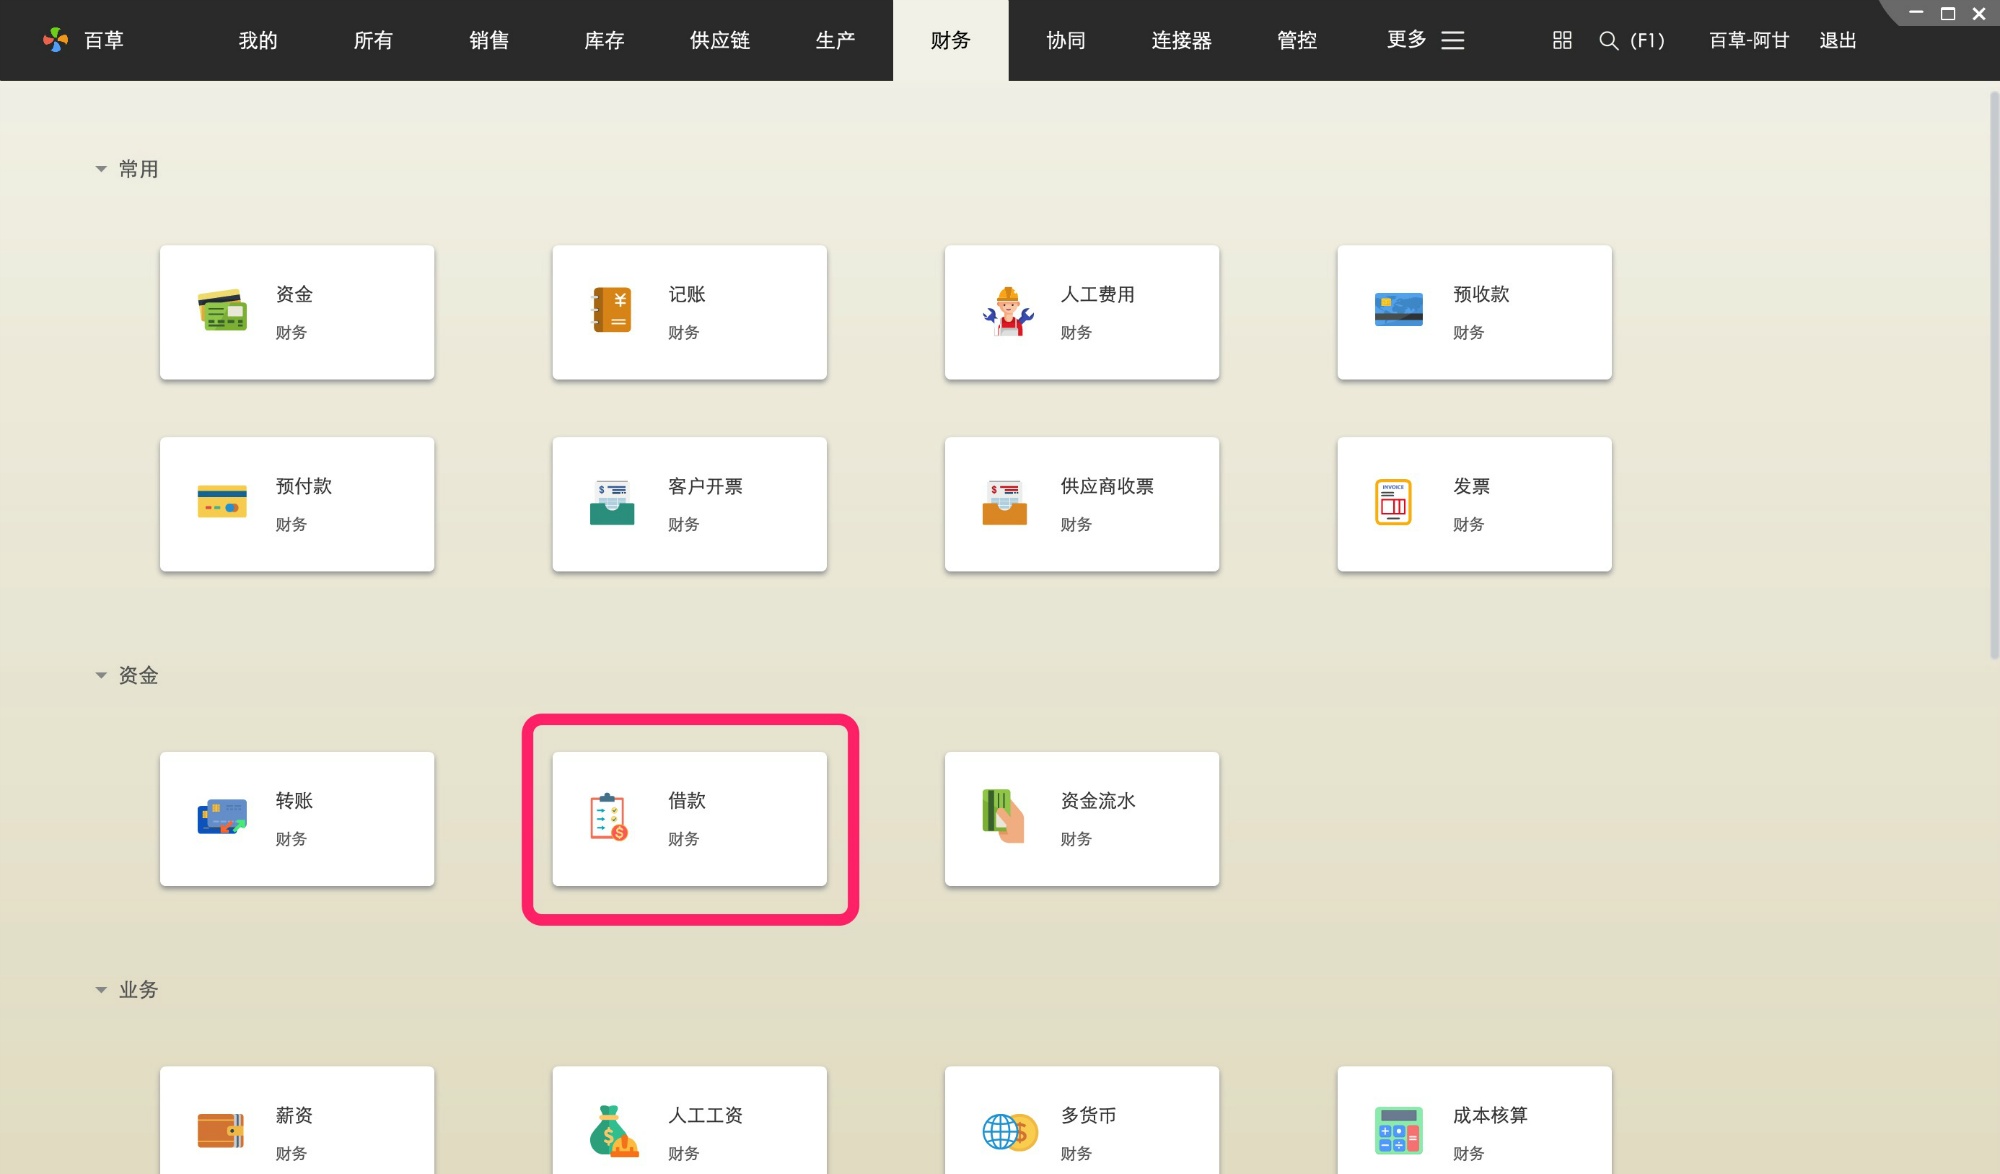Click the 百草 brand name text
Image resolution: width=2000 pixels, height=1174 pixels.
(x=104, y=40)
